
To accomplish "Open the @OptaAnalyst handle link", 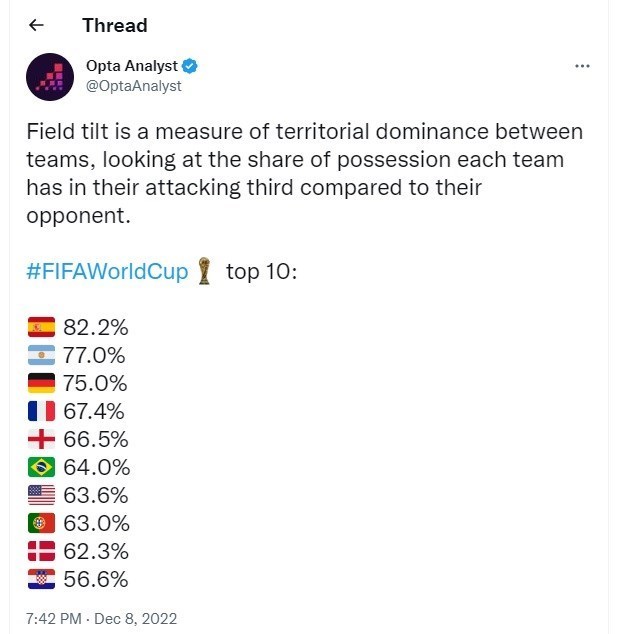I will pos(133,86).
